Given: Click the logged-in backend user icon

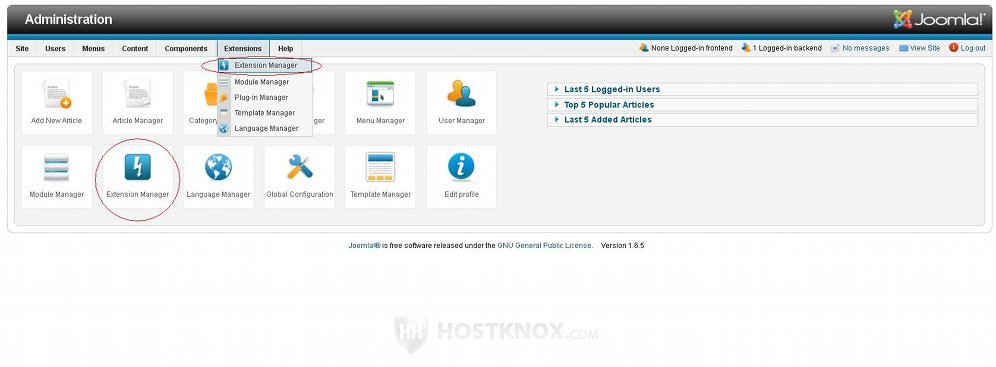Looking at the screenshot, I should (x=746, y=48).
